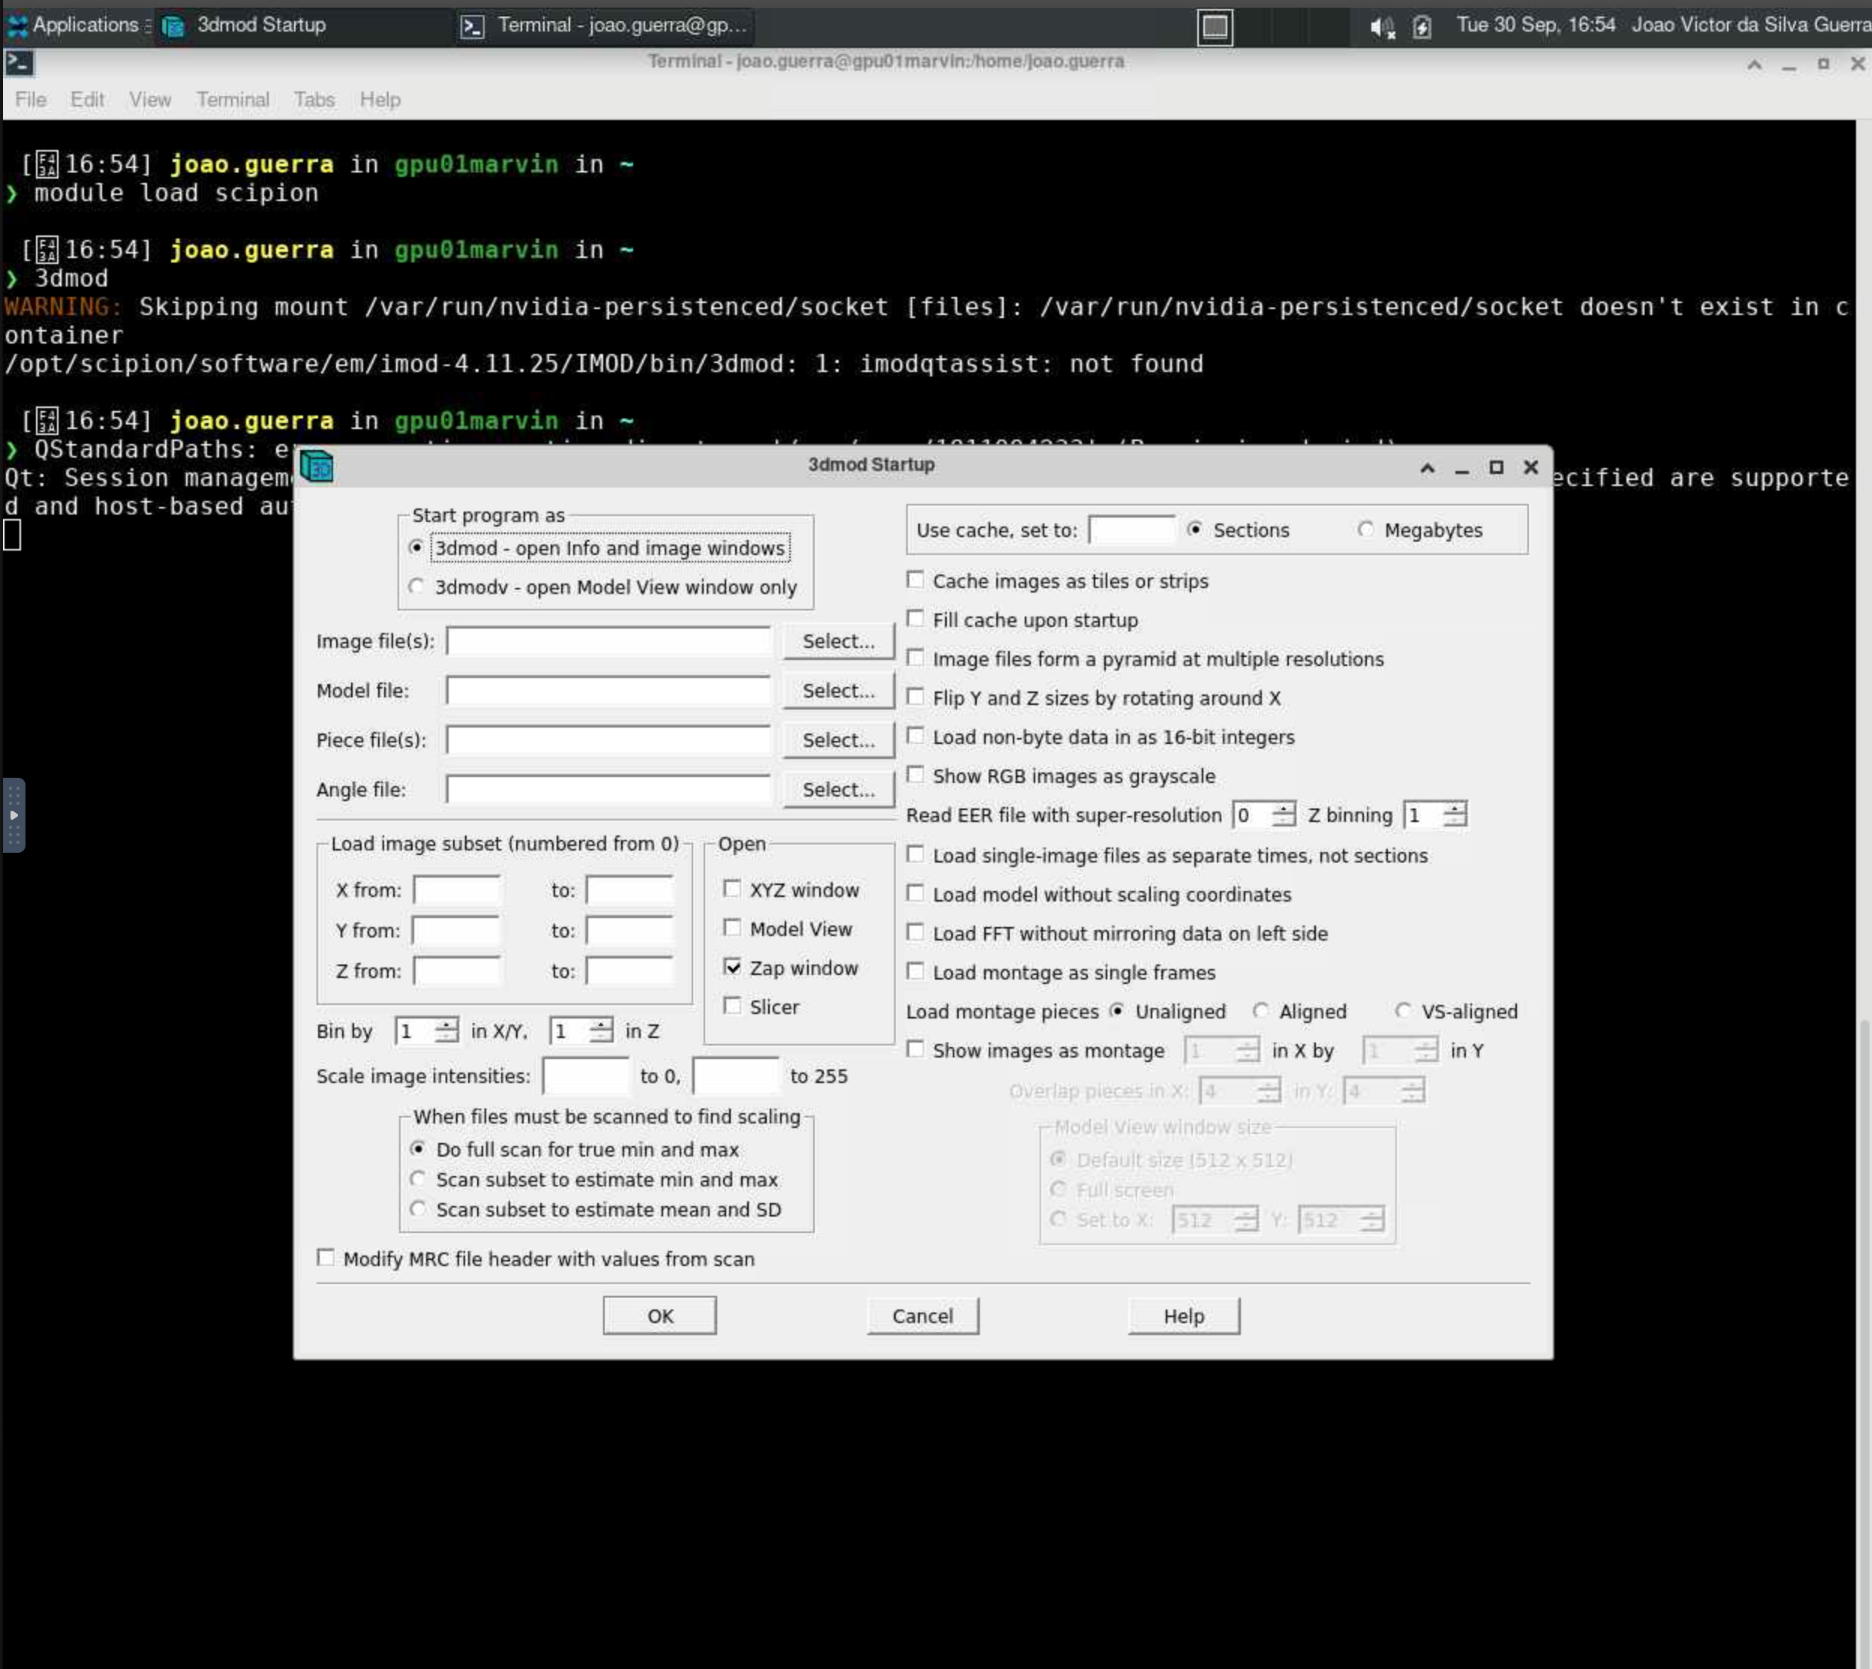1872x1669 pixels.
Task: Roll up the 3dmod Startup dialog
Action: (1427, 467)
